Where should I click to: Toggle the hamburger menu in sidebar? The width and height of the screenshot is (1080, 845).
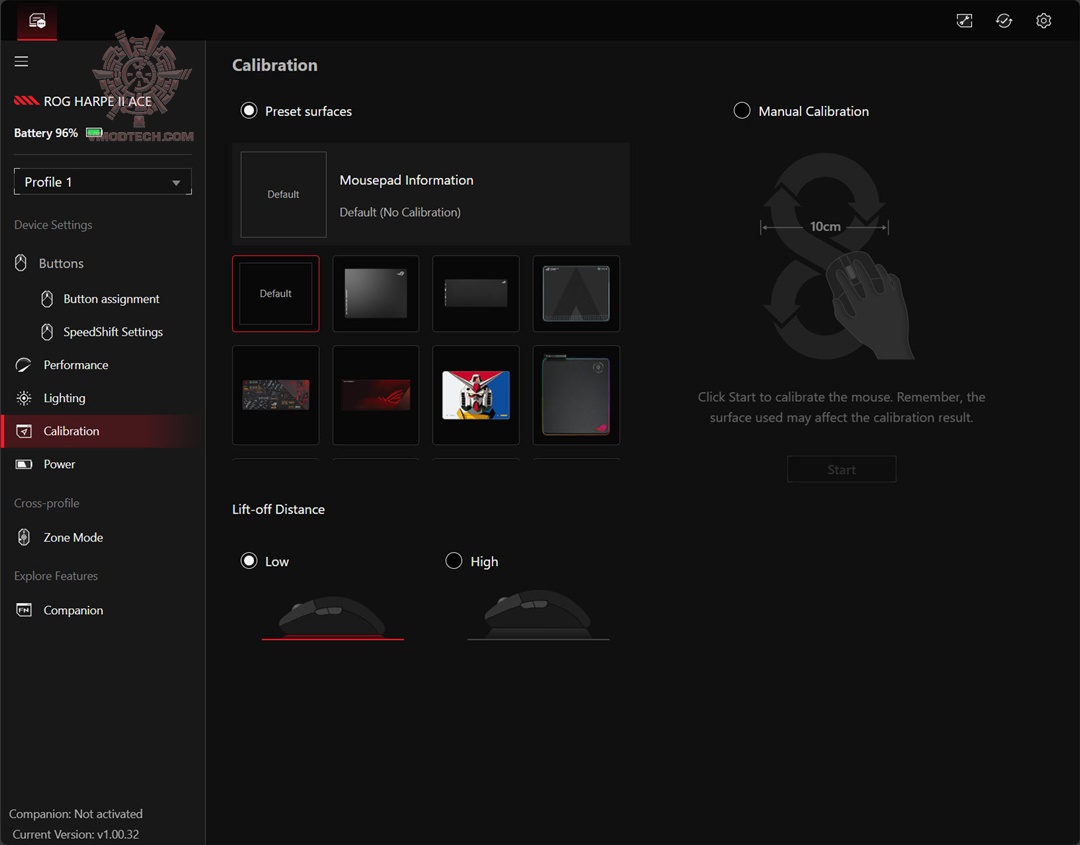click(21, 61)
